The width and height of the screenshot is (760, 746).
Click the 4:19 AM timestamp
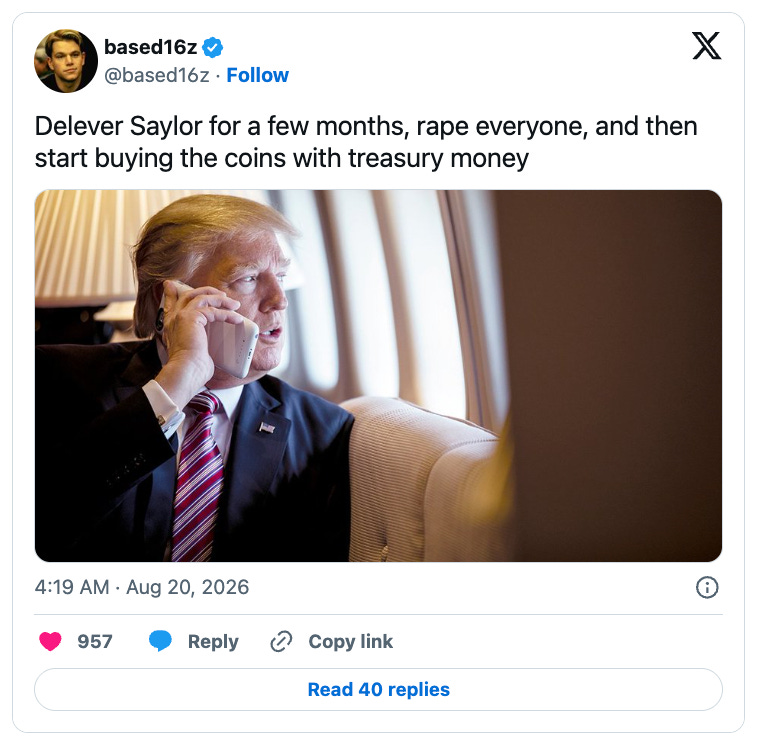click(72, 587)
